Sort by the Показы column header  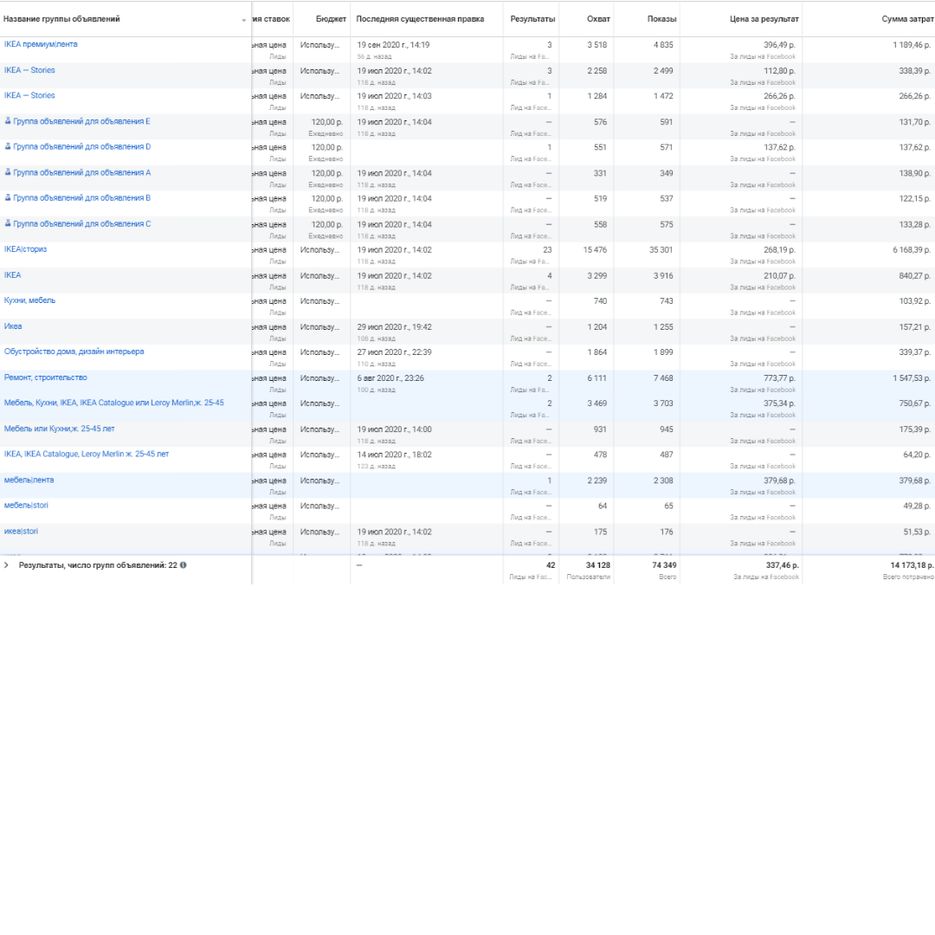pos(662,19)
